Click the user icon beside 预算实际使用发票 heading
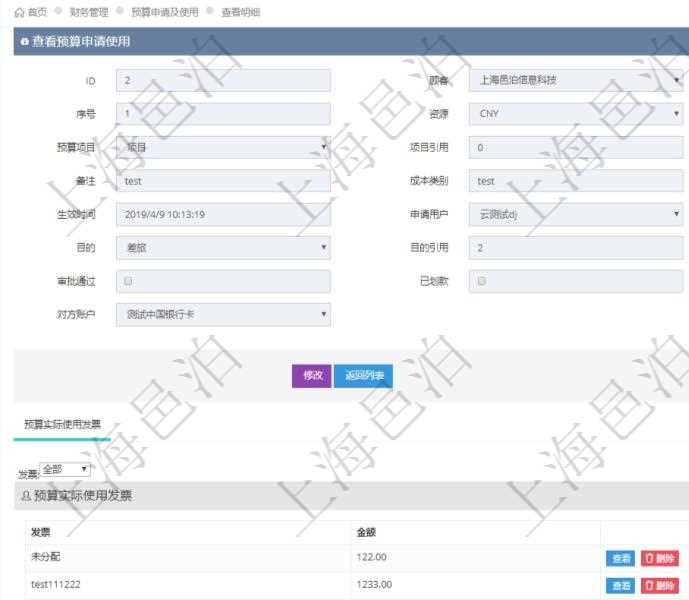The height and width of the screenshot is (600, 689). (x=25, y=496)
